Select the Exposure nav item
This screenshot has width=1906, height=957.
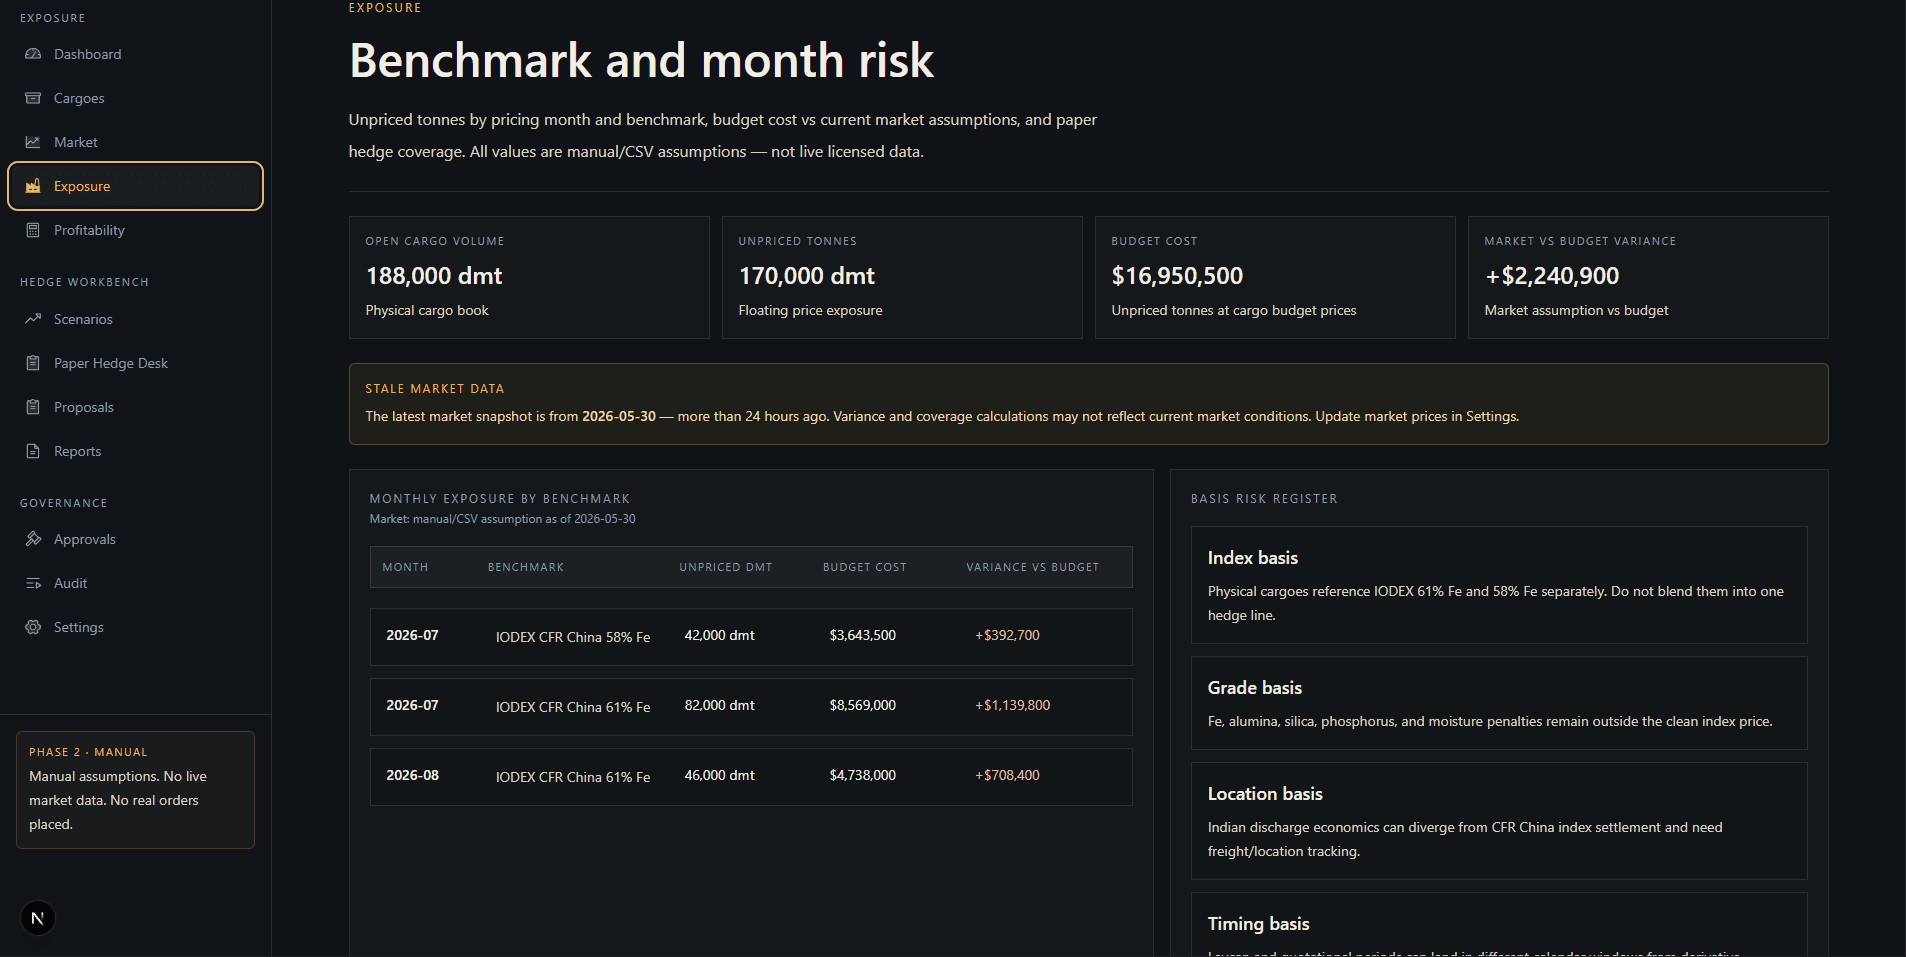pos(135,186)
